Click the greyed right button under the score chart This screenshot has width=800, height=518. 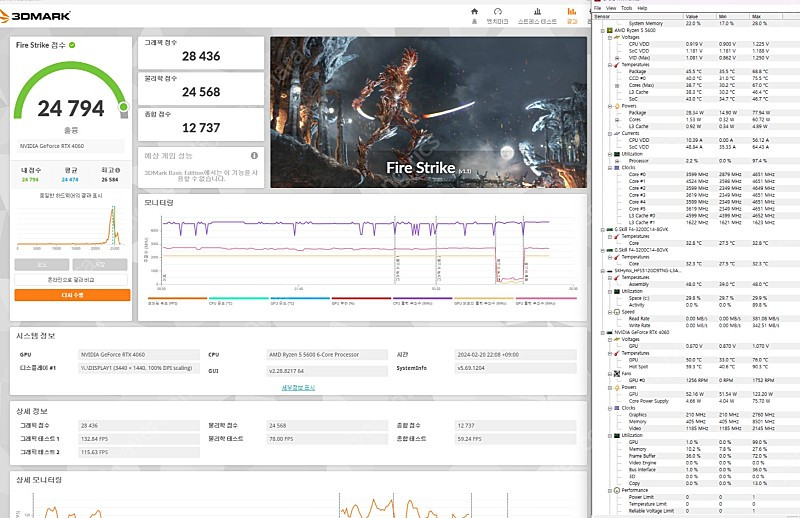pyautogui.click(x=100, y=264)
